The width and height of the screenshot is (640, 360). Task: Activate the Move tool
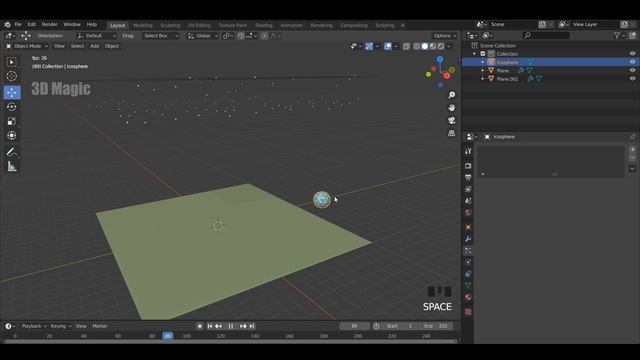click(x=12, y=92)
